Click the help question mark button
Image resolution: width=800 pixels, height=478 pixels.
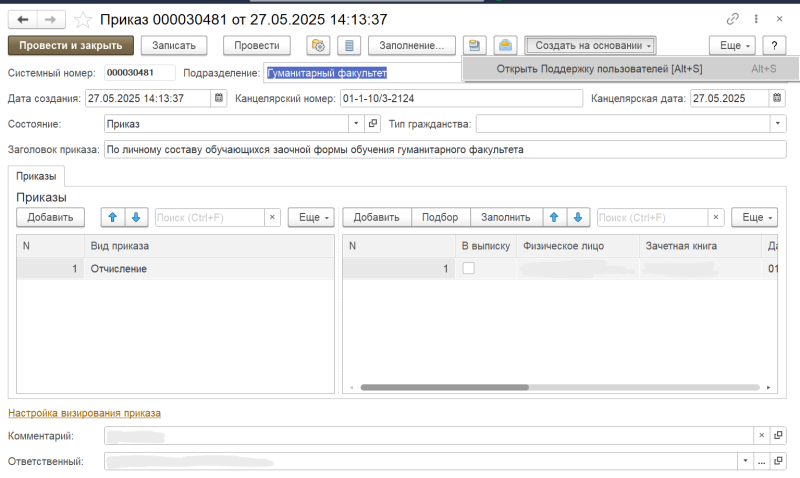(773, 45)
